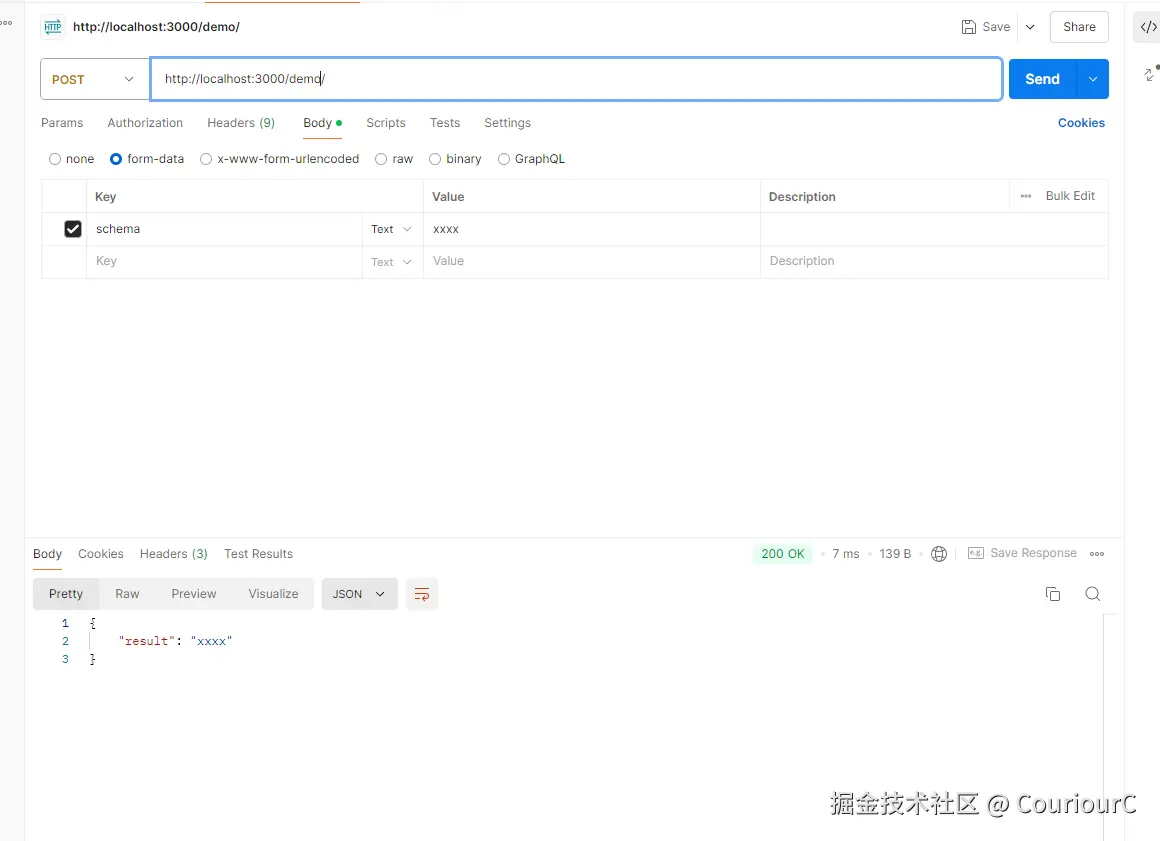This screenshot has height=841, width=1160.
Task: Click the Save button label
Action: (x=996, y=27)
